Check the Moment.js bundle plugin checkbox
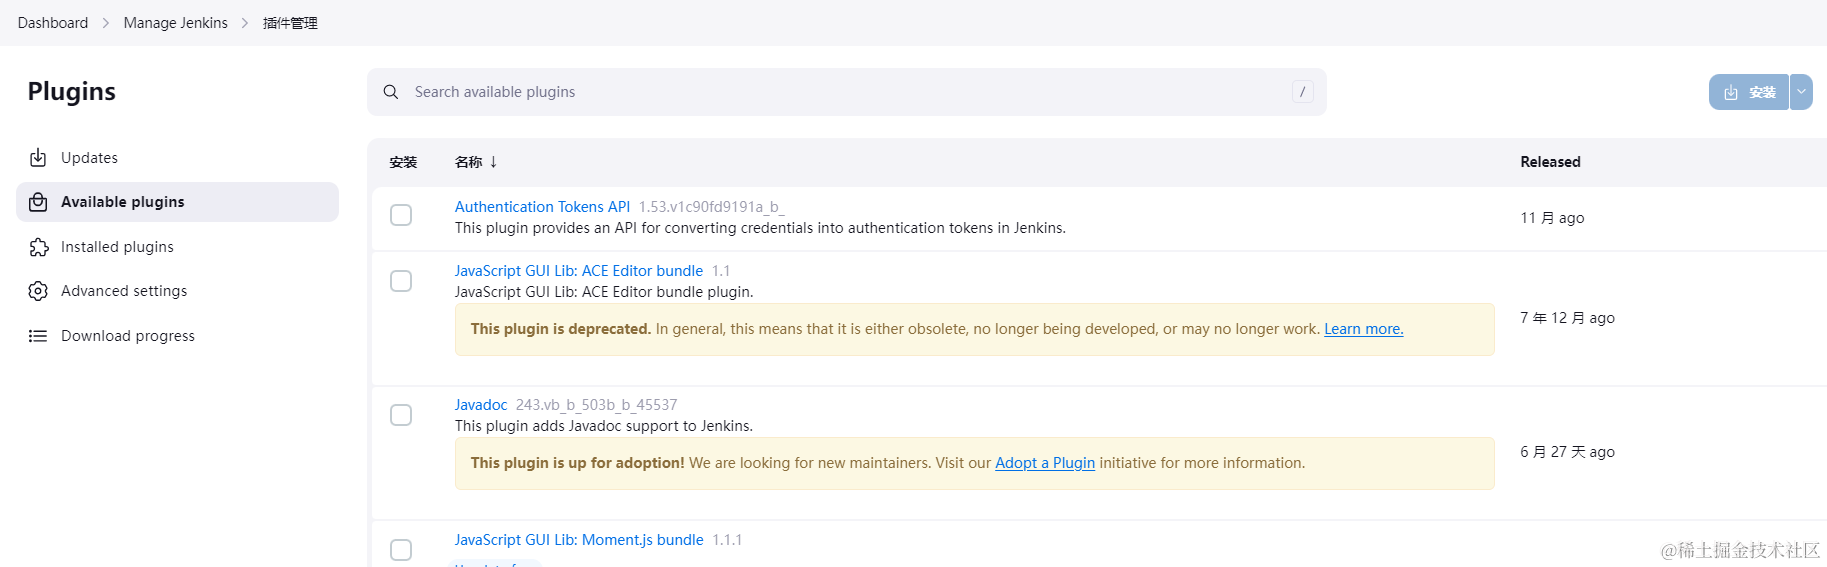This screenshot has height=567, width=1827. click(x=401, y=550)
